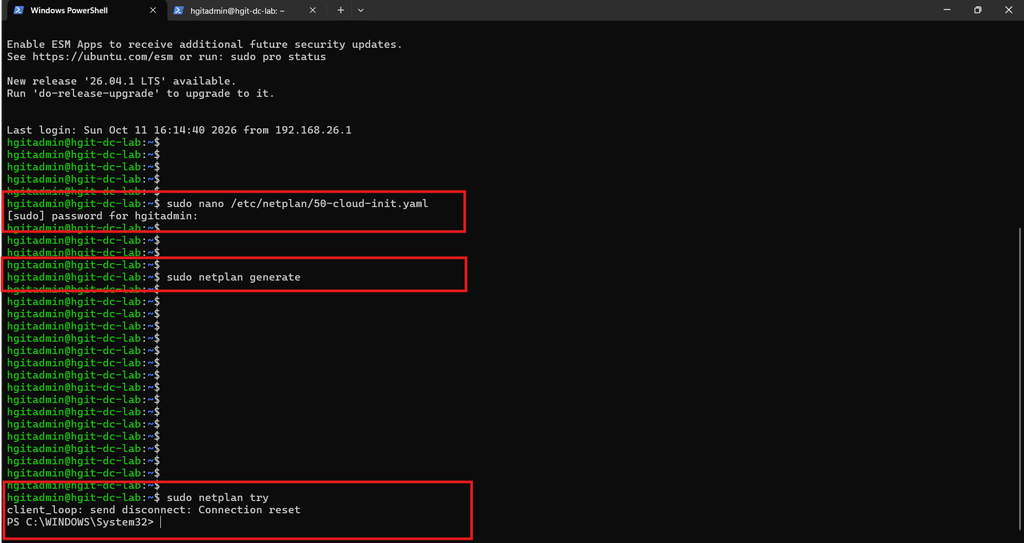The image size is (1024, 543).
Task: Restore down the terminal window
Action: tap(978, 10)
